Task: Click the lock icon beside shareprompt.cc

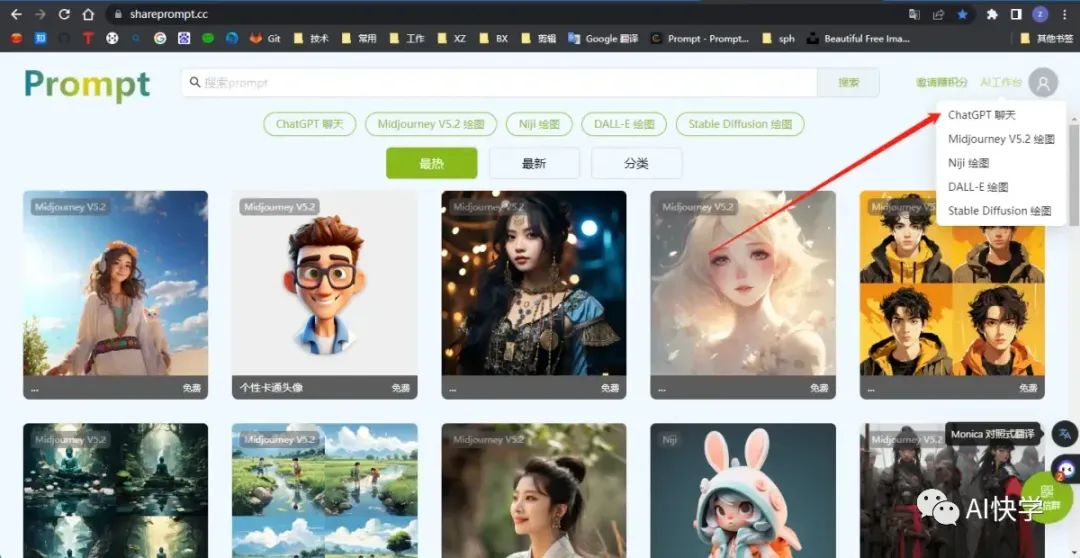Action: (x=118, y=14)
